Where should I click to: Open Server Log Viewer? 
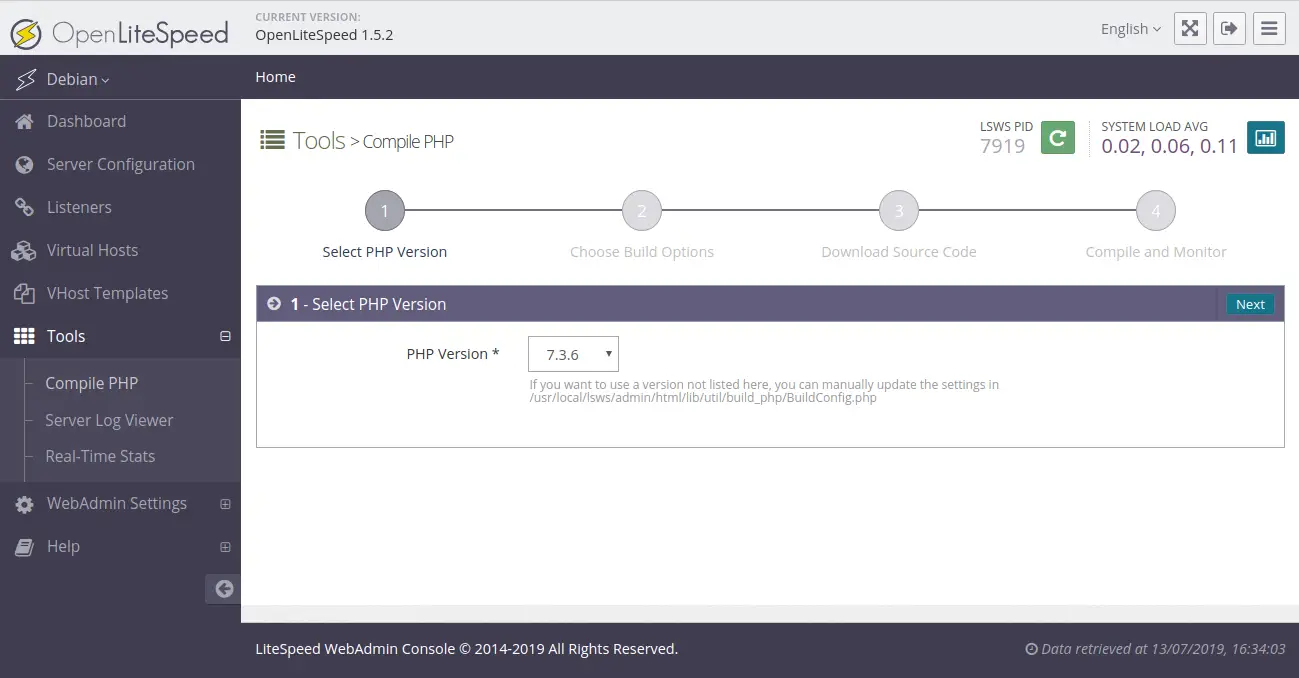(109, 420)
